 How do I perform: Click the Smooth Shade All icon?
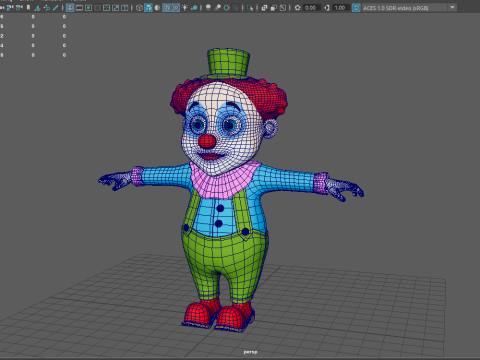pyautogui.click(x=148, y=8)
